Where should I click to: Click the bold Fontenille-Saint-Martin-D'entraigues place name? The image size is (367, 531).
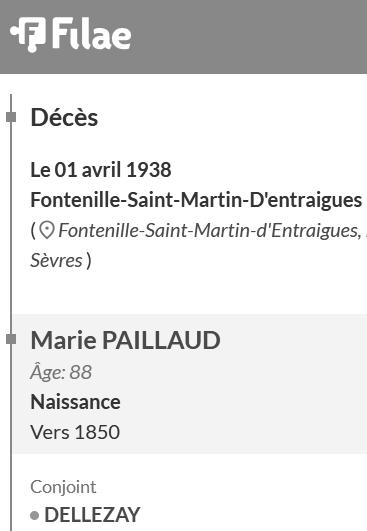(x=196, y=200)
